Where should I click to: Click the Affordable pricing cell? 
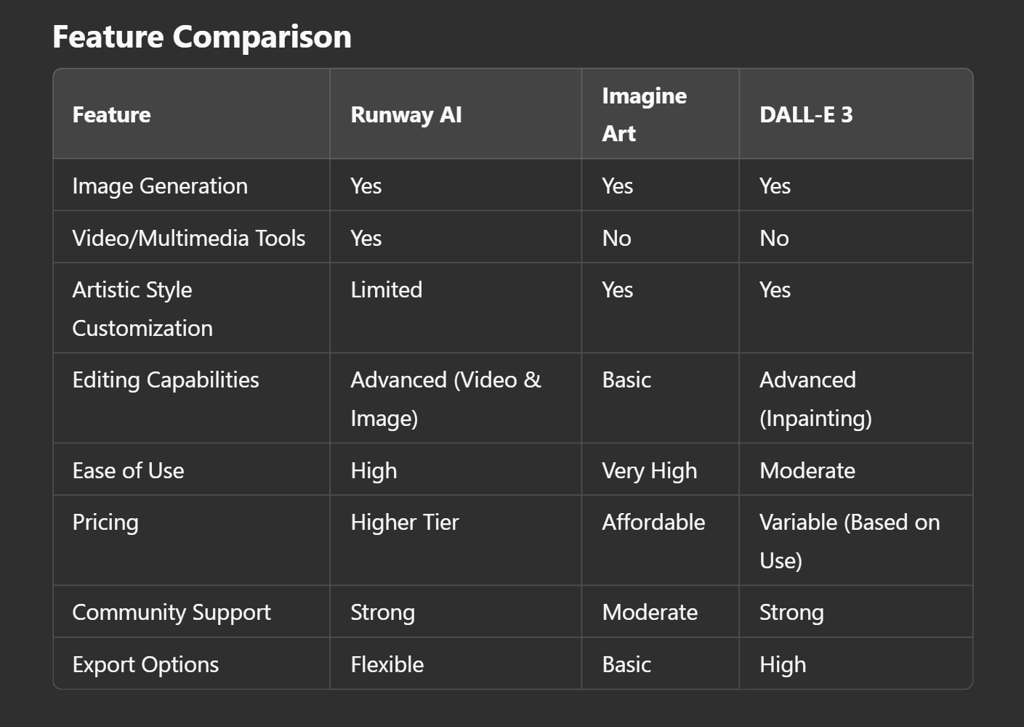(653, 522)
